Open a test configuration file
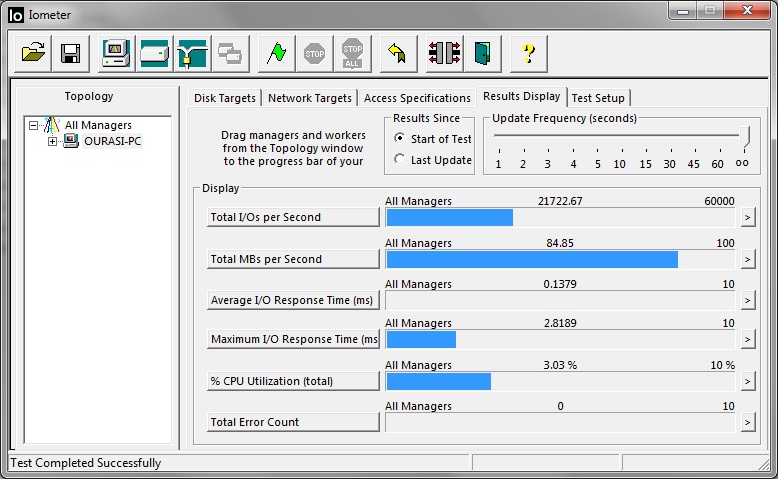Screen dimensions: 778x479 point(33,53)
